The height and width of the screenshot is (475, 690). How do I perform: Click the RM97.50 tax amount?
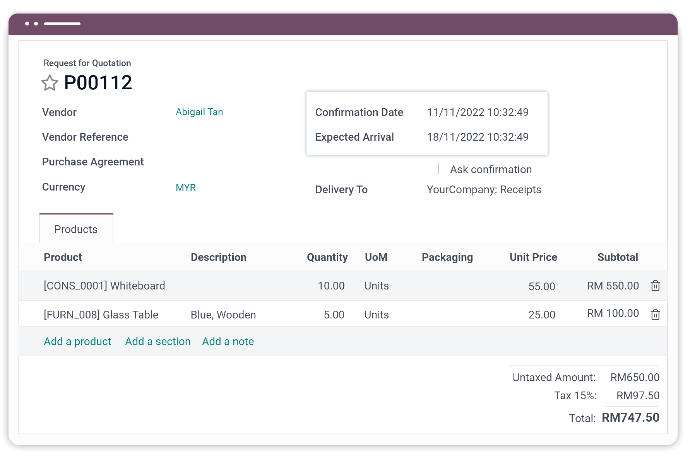click(x=638, y=395)
